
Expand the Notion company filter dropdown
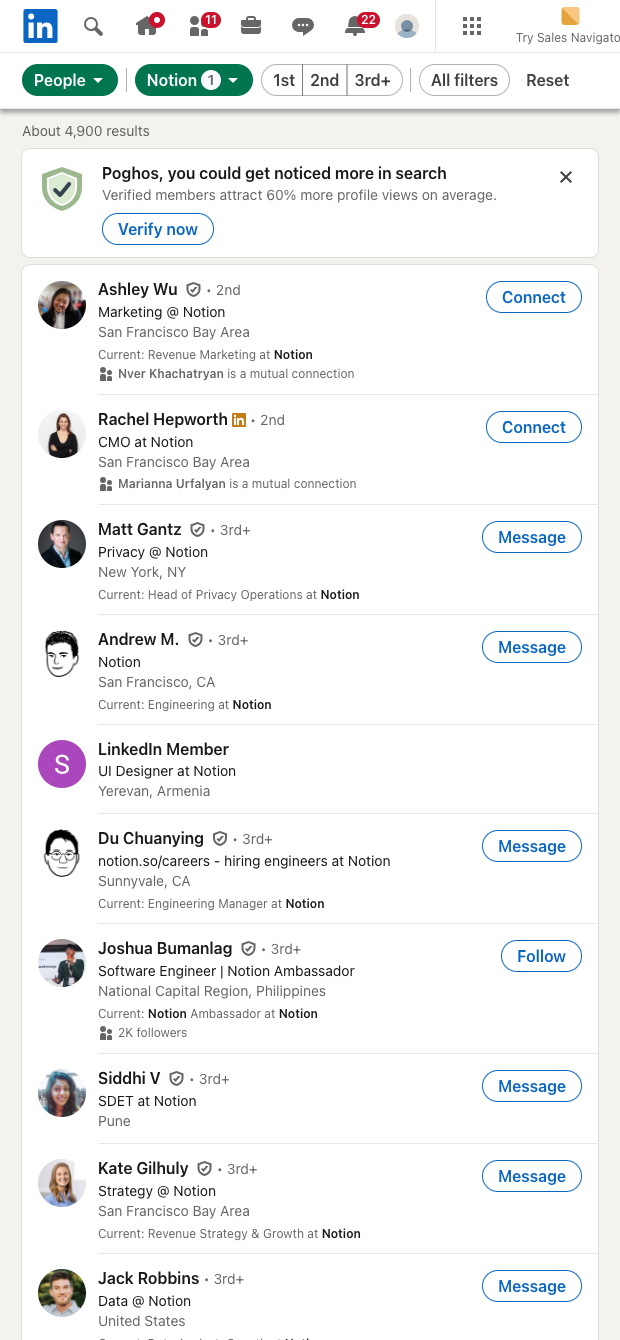pos(194,80)
